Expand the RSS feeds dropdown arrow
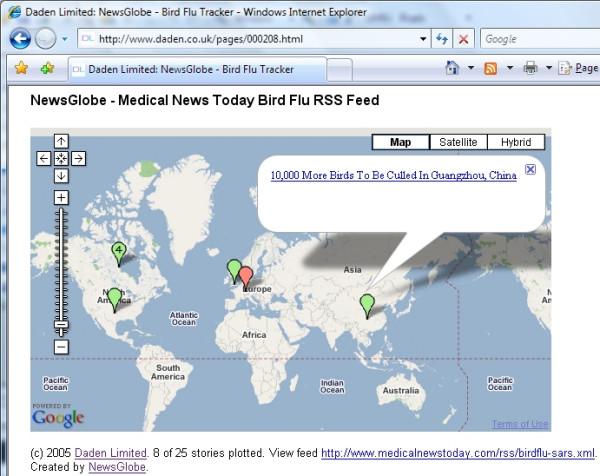 [510, 68]
